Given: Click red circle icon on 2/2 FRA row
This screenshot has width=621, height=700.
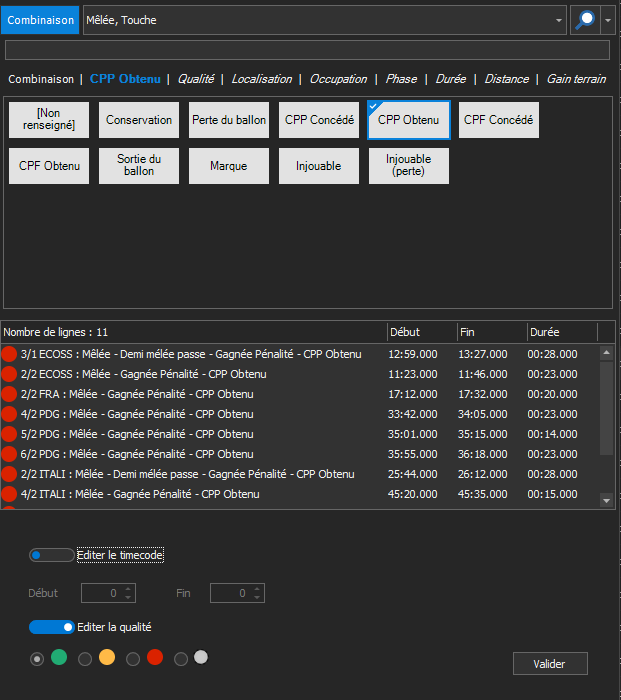Looking at the screenshot, I should pyautogui.click(x=10, y=394).
